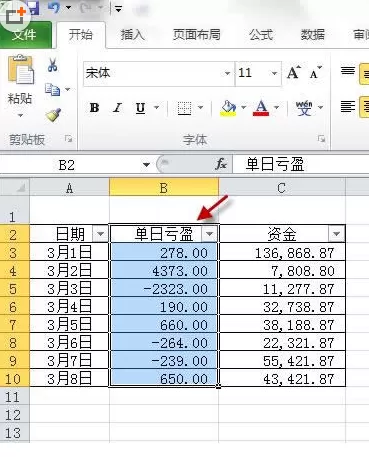Toggle Bold formatting

(94, 108)
